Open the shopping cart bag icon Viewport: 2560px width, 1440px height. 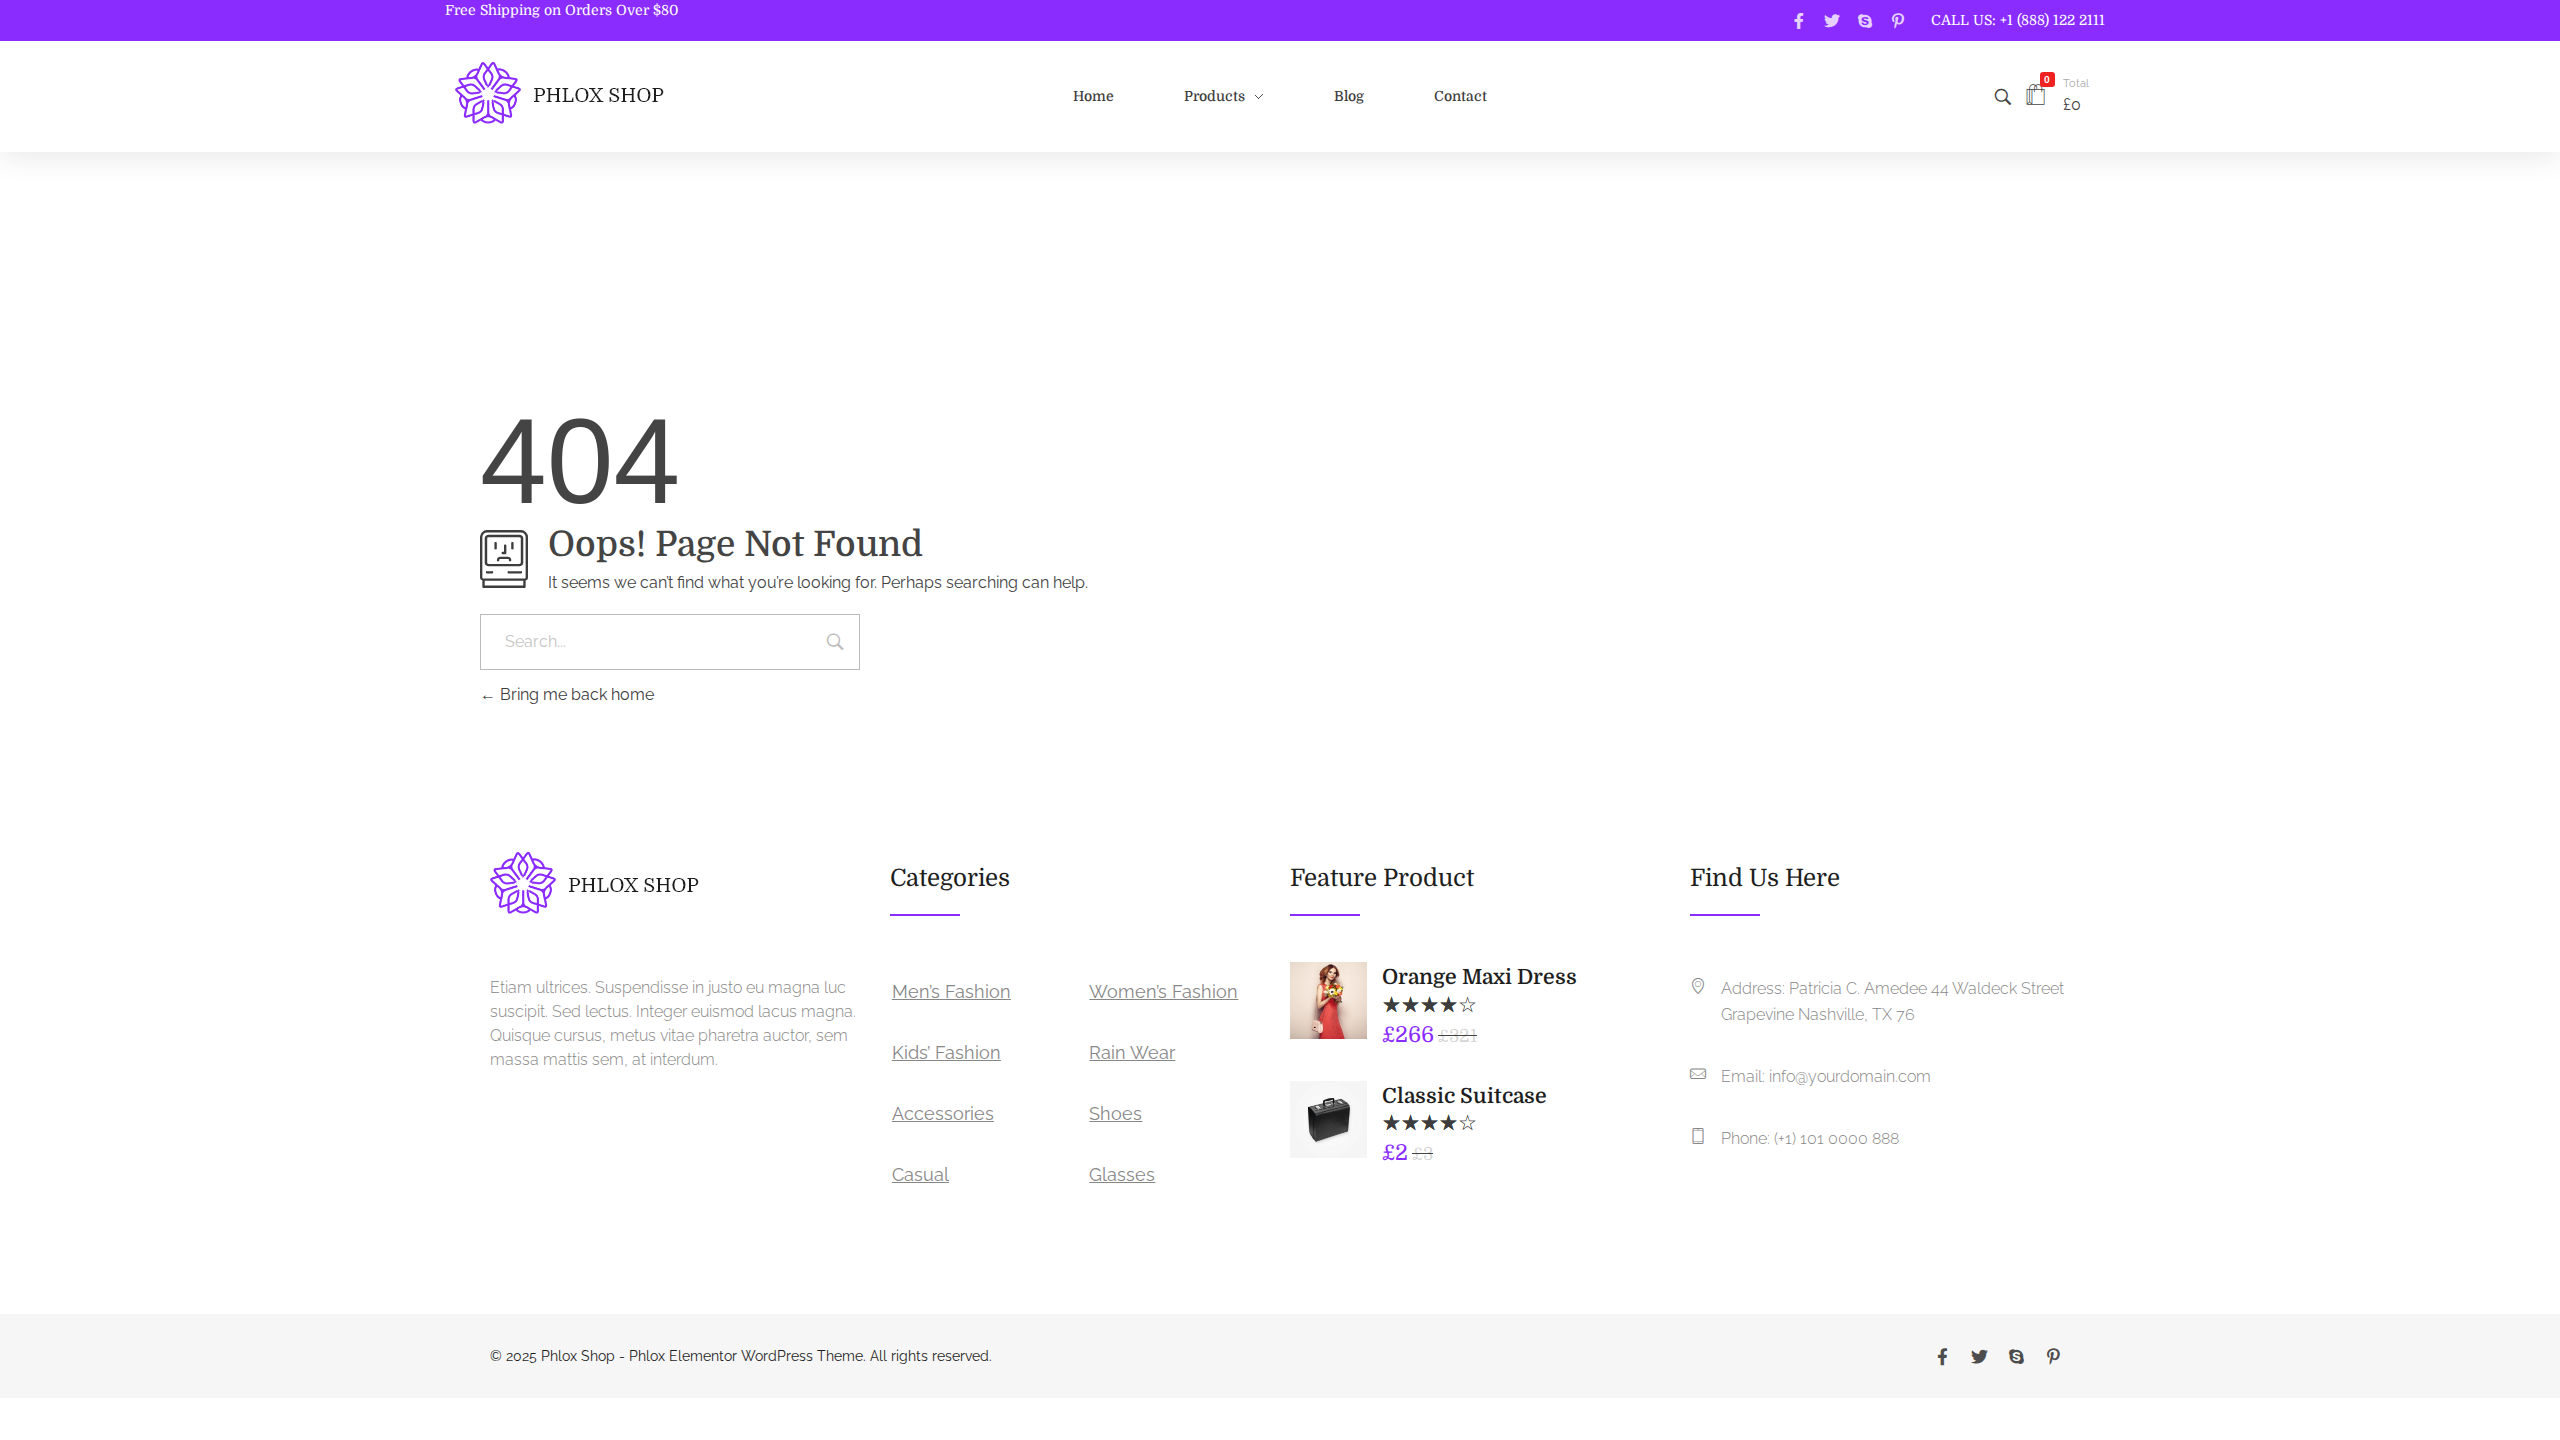coord(2035,96)
